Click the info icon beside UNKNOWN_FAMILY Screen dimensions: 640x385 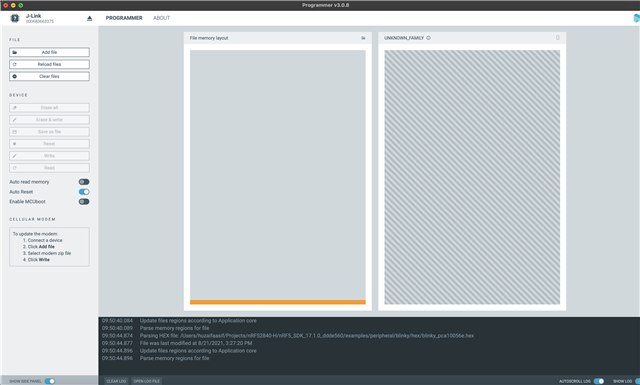(x=428, y=38)
